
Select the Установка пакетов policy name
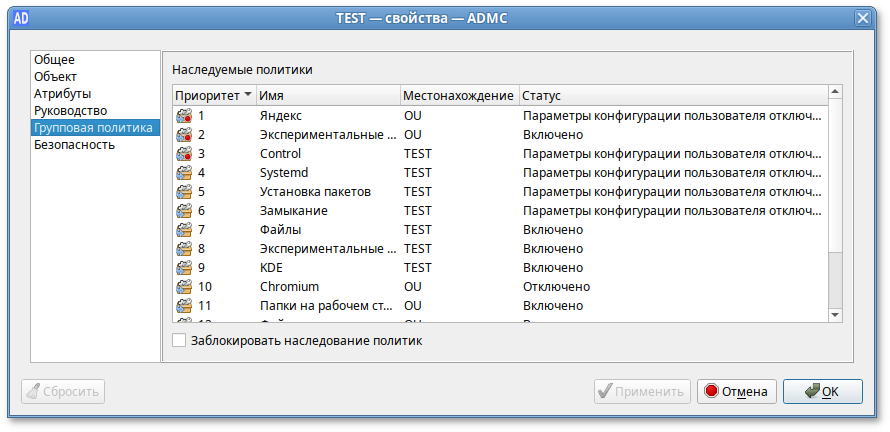coord(315,192)
